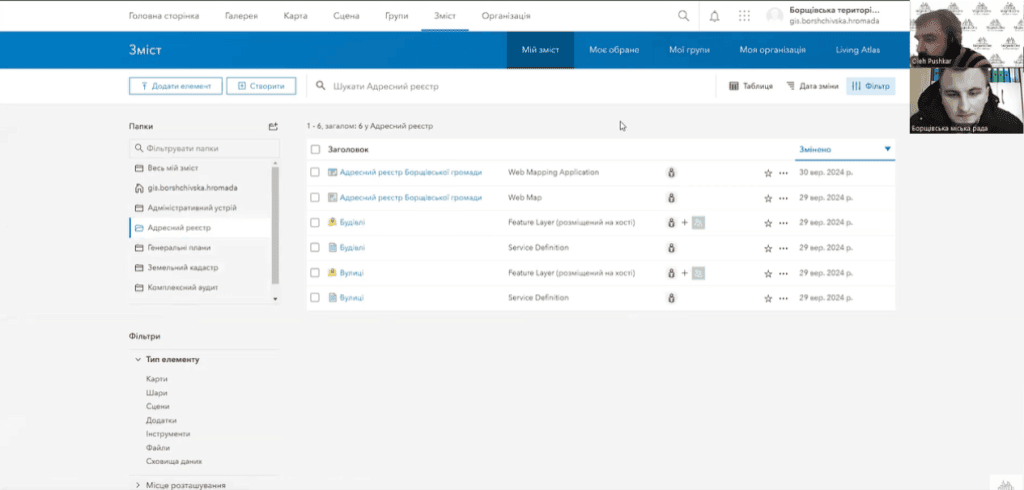This screenshot has height=490, width=1024.
Task: Expand the Місце розташування filter section
Action: (x=138, y=485)
